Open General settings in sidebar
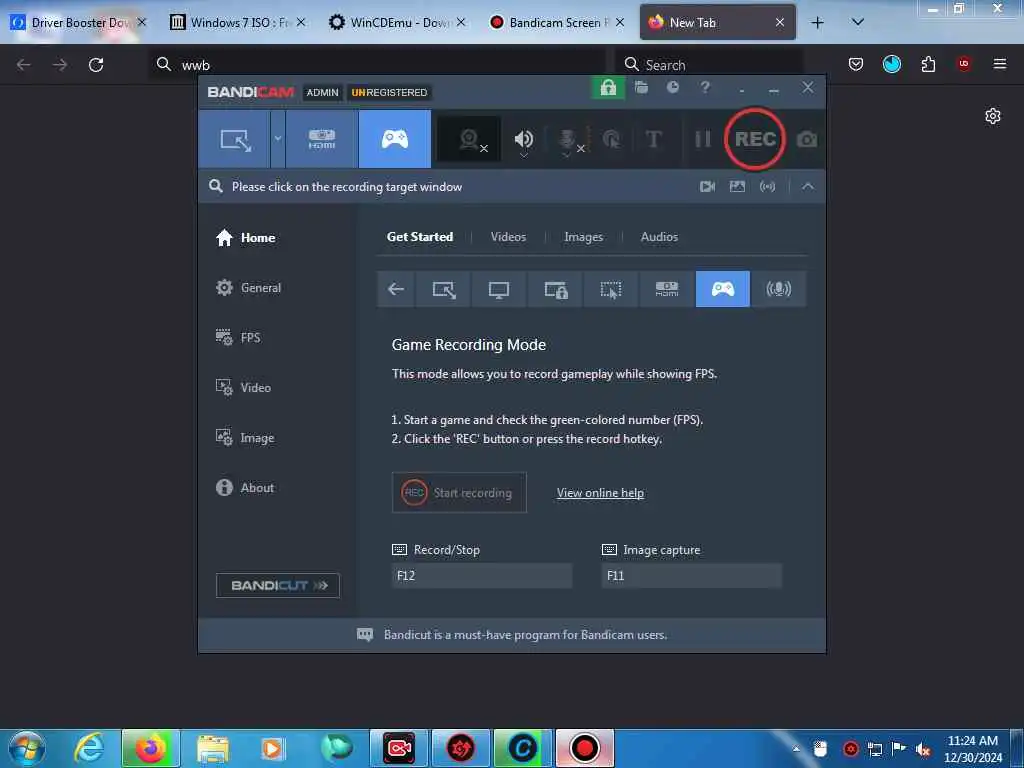Screen dimensions: 1024x768 (248, 287)
